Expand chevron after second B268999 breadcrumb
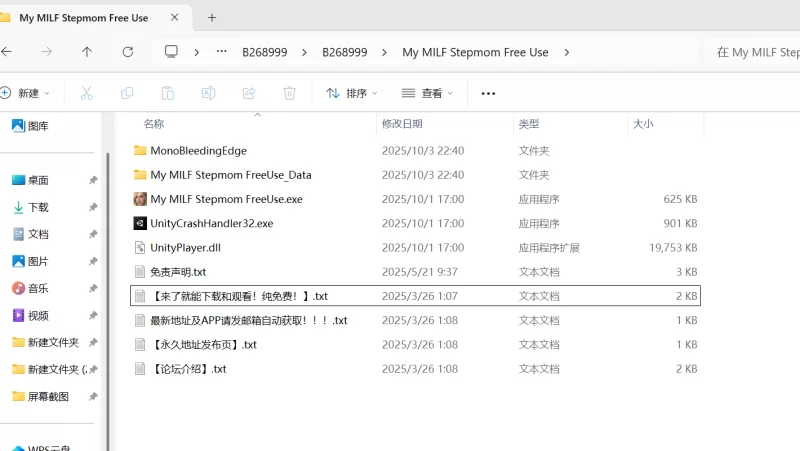800x451 pixels. 384,52
